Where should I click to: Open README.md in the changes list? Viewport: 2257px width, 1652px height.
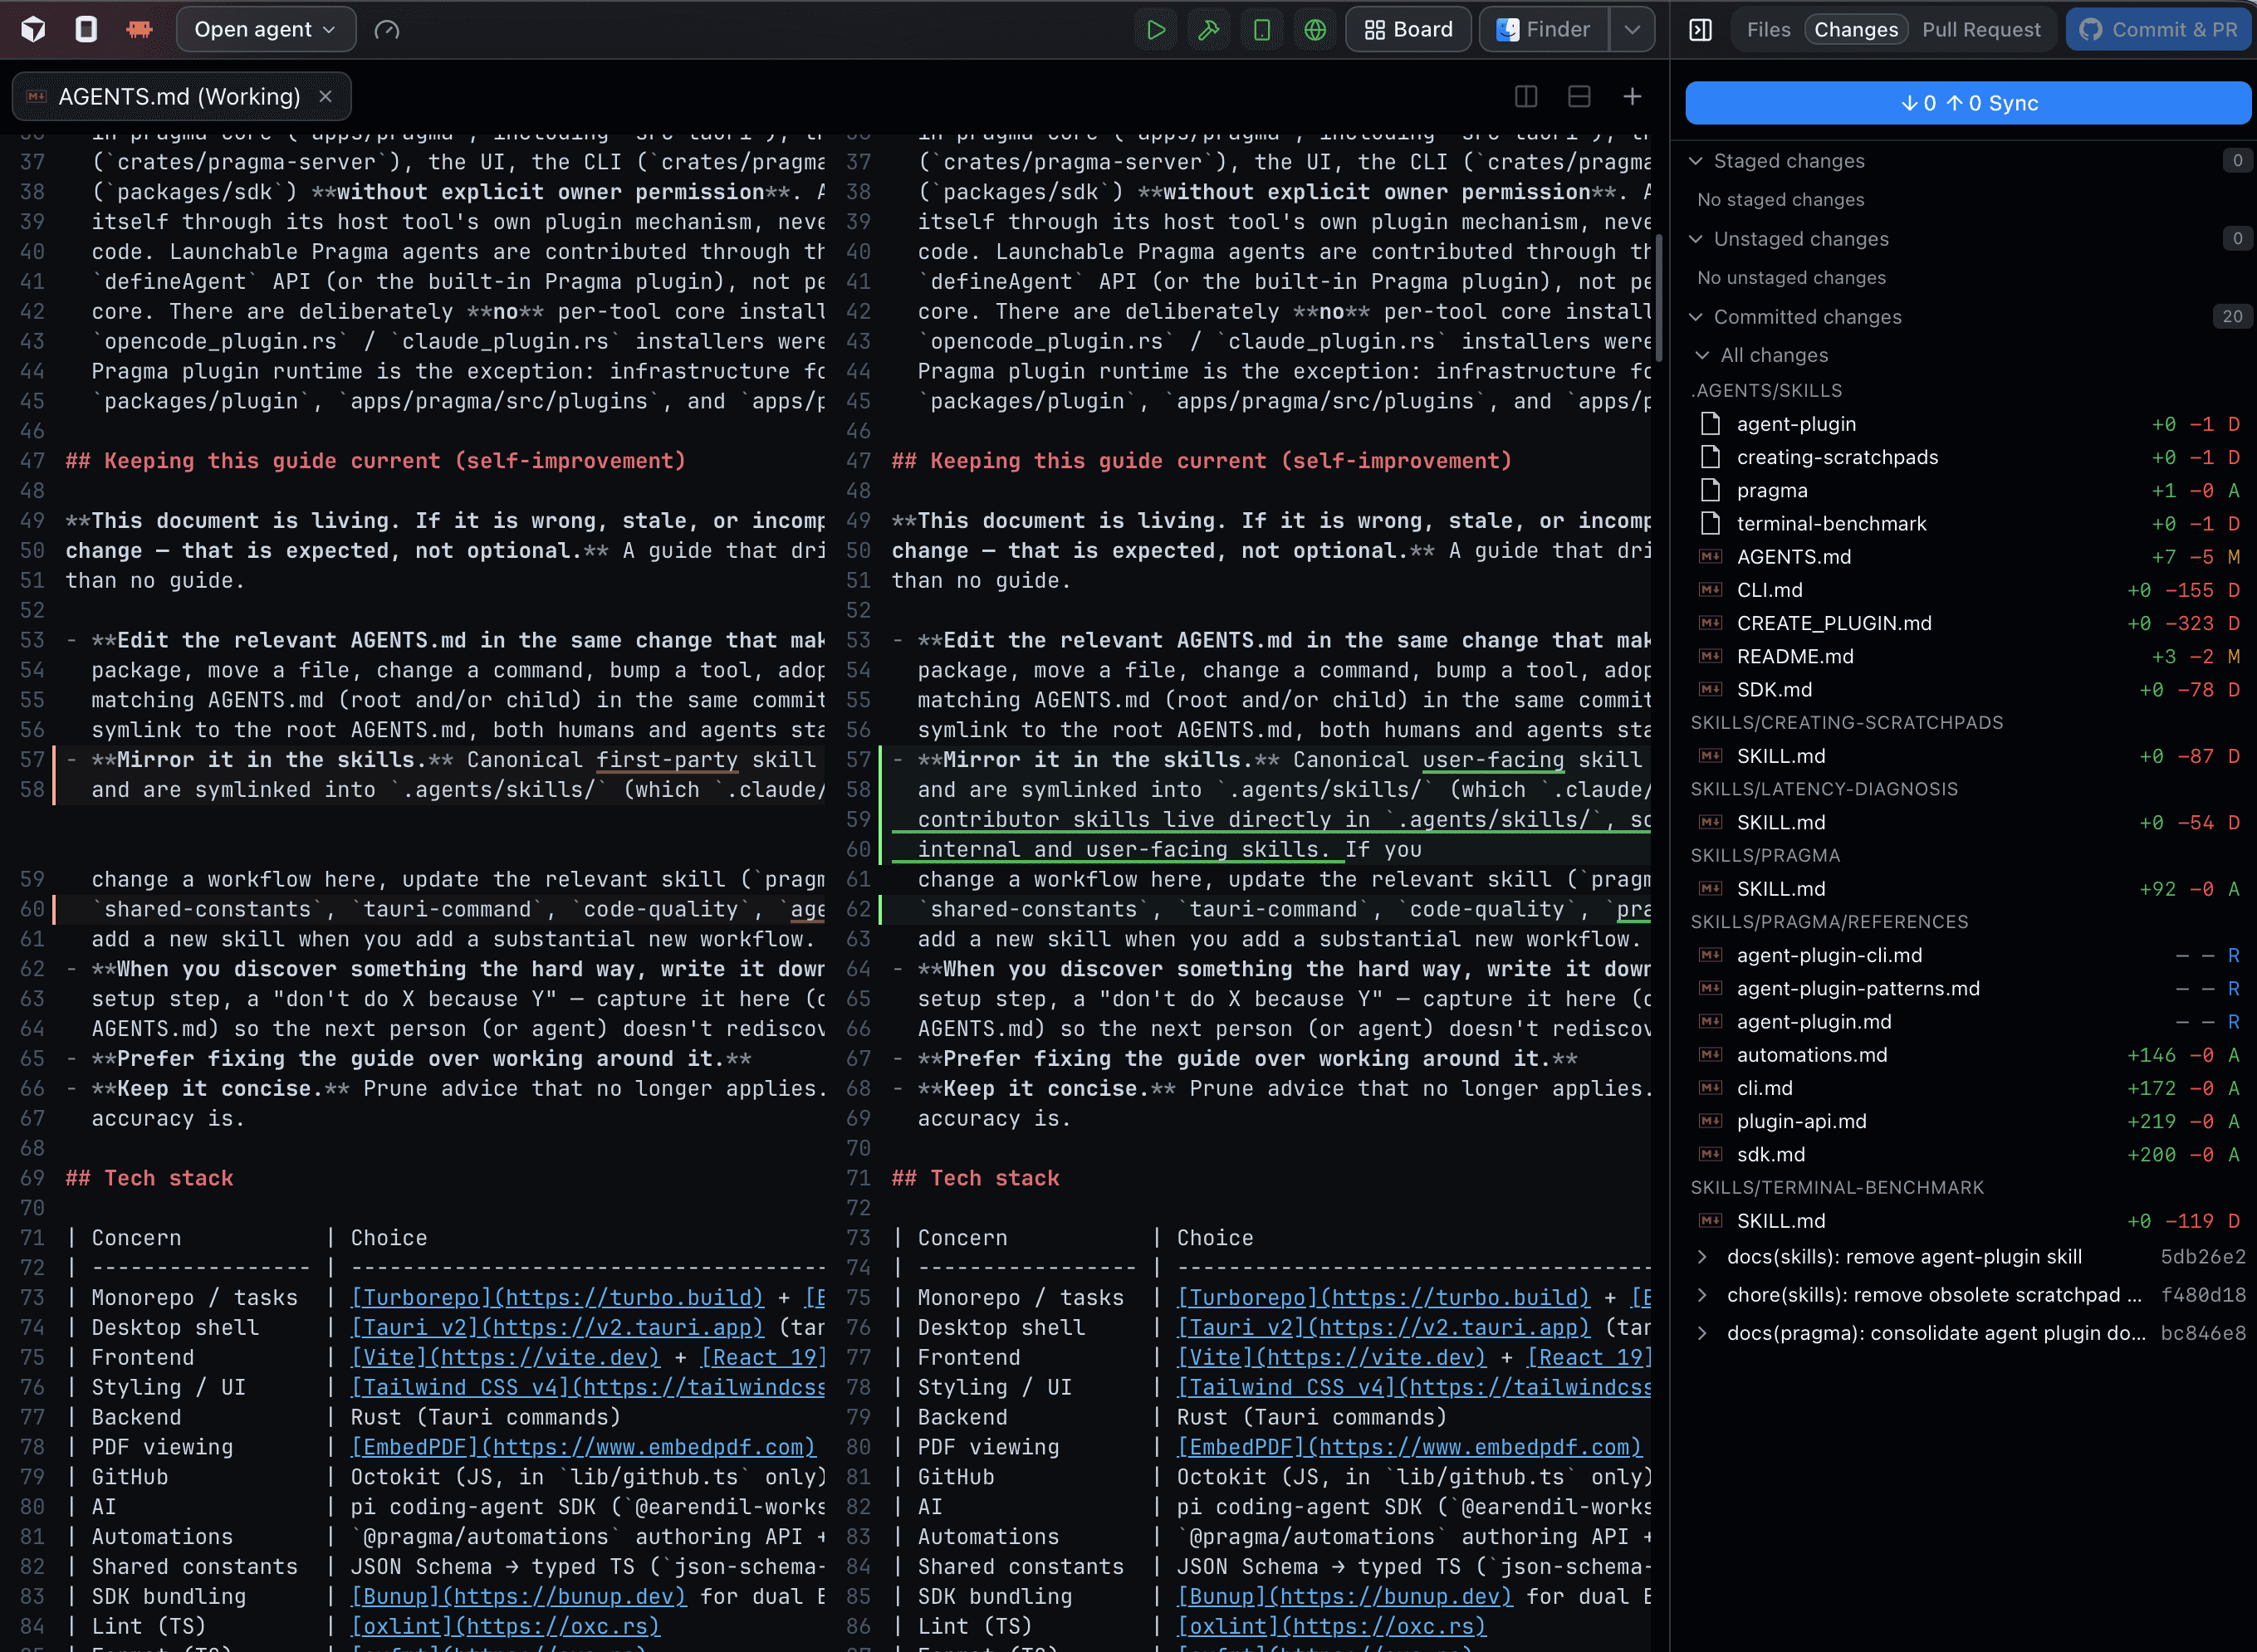point(1968,656)
